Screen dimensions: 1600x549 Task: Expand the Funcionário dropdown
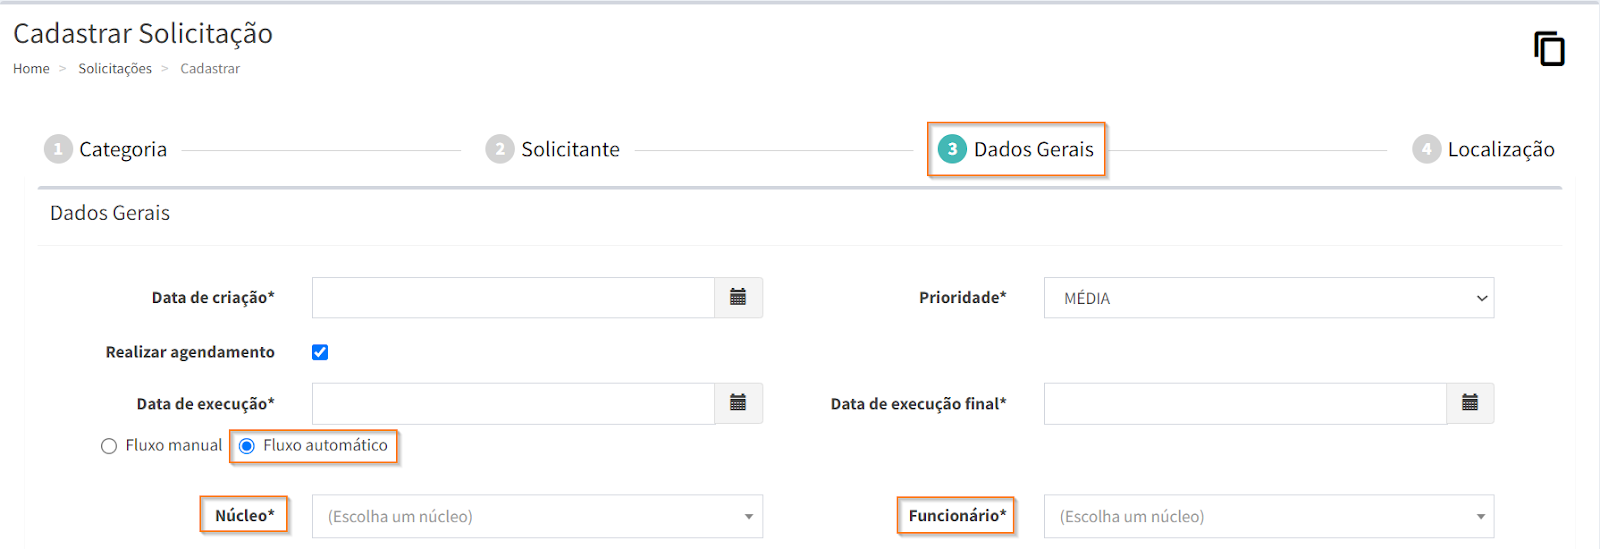(1268, 516)
